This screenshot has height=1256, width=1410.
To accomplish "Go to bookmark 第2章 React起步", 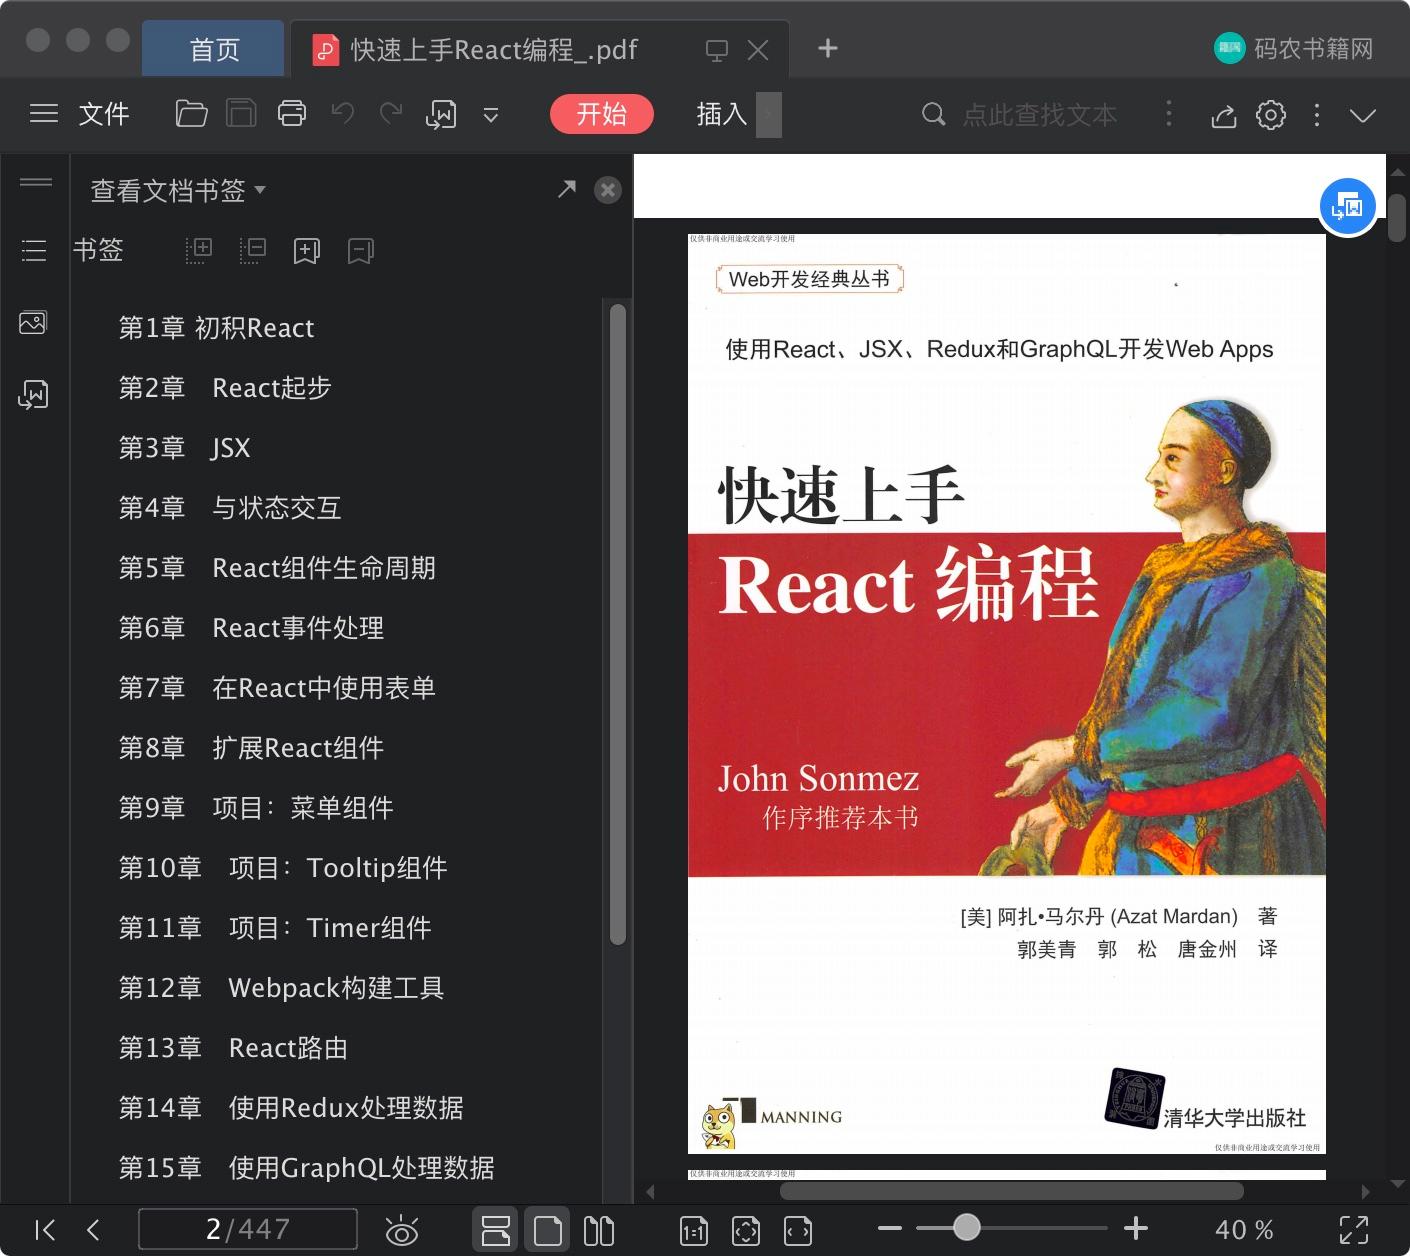I will pyautogui.click(x=225, y=388).
